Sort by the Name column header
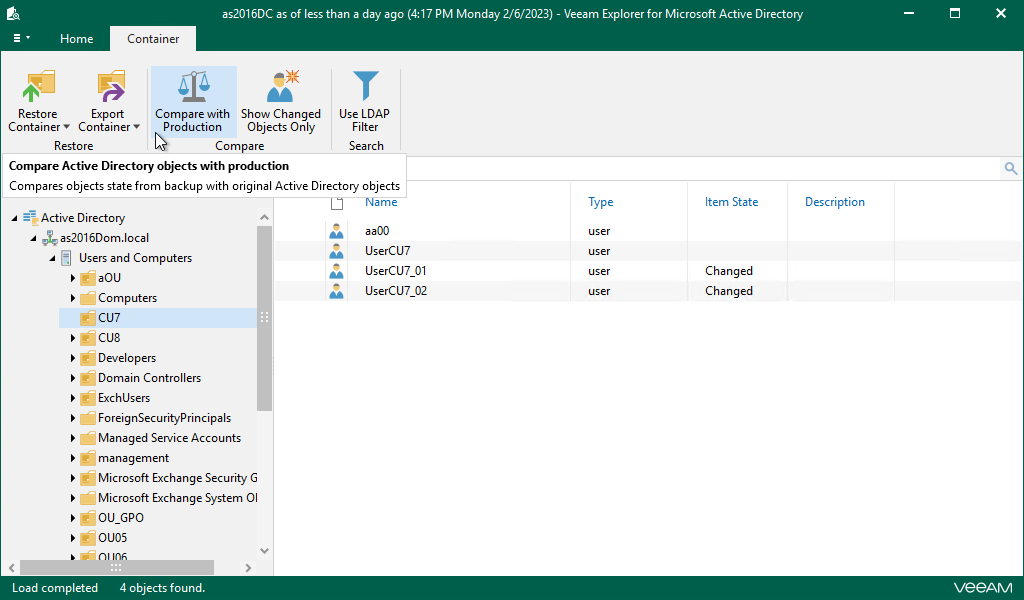The height and width of the screenshot is (600, 1024). pyautogui.click(x=381, y=202)
